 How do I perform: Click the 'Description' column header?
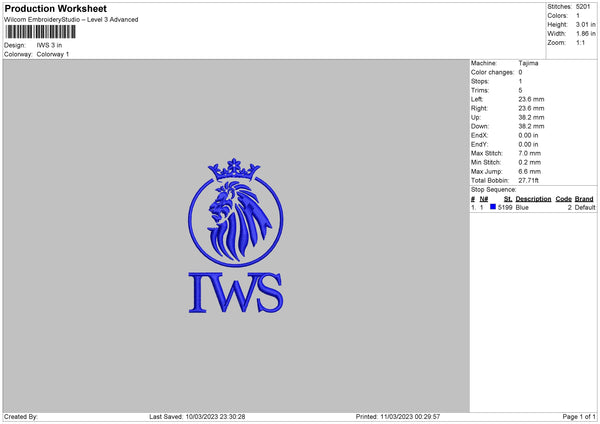coord(533,199)
